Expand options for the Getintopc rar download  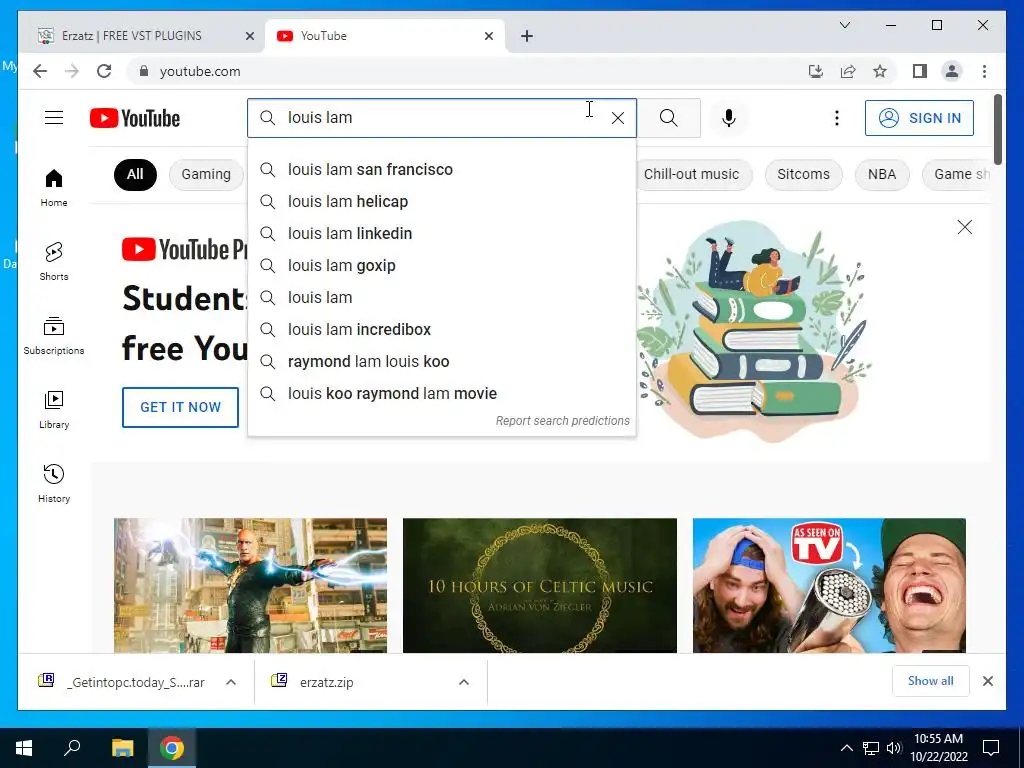[231, 682]
